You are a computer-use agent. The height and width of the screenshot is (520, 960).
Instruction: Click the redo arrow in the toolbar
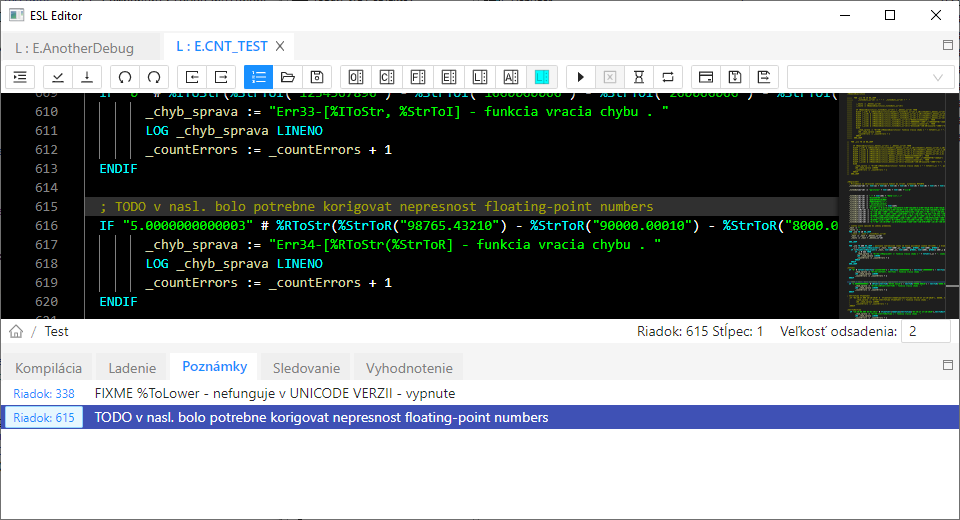(x=154, y=77)
